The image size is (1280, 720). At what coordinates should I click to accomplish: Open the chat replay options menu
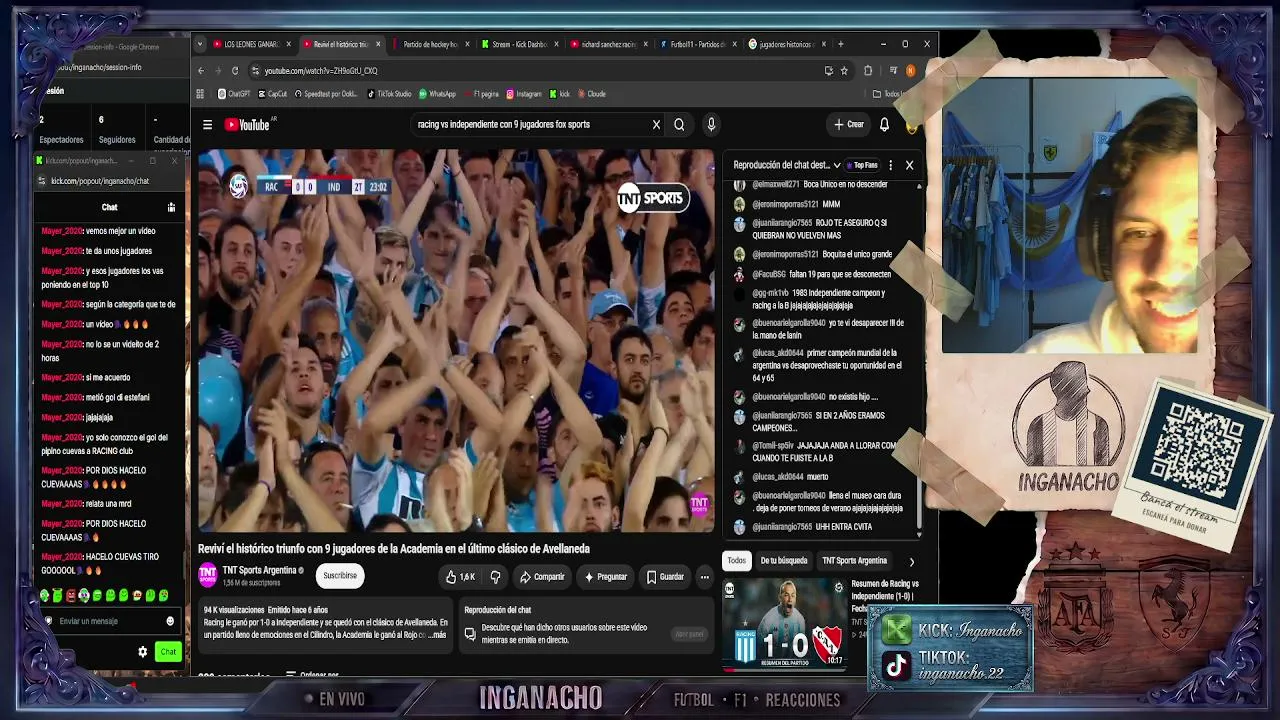(890, 165)
